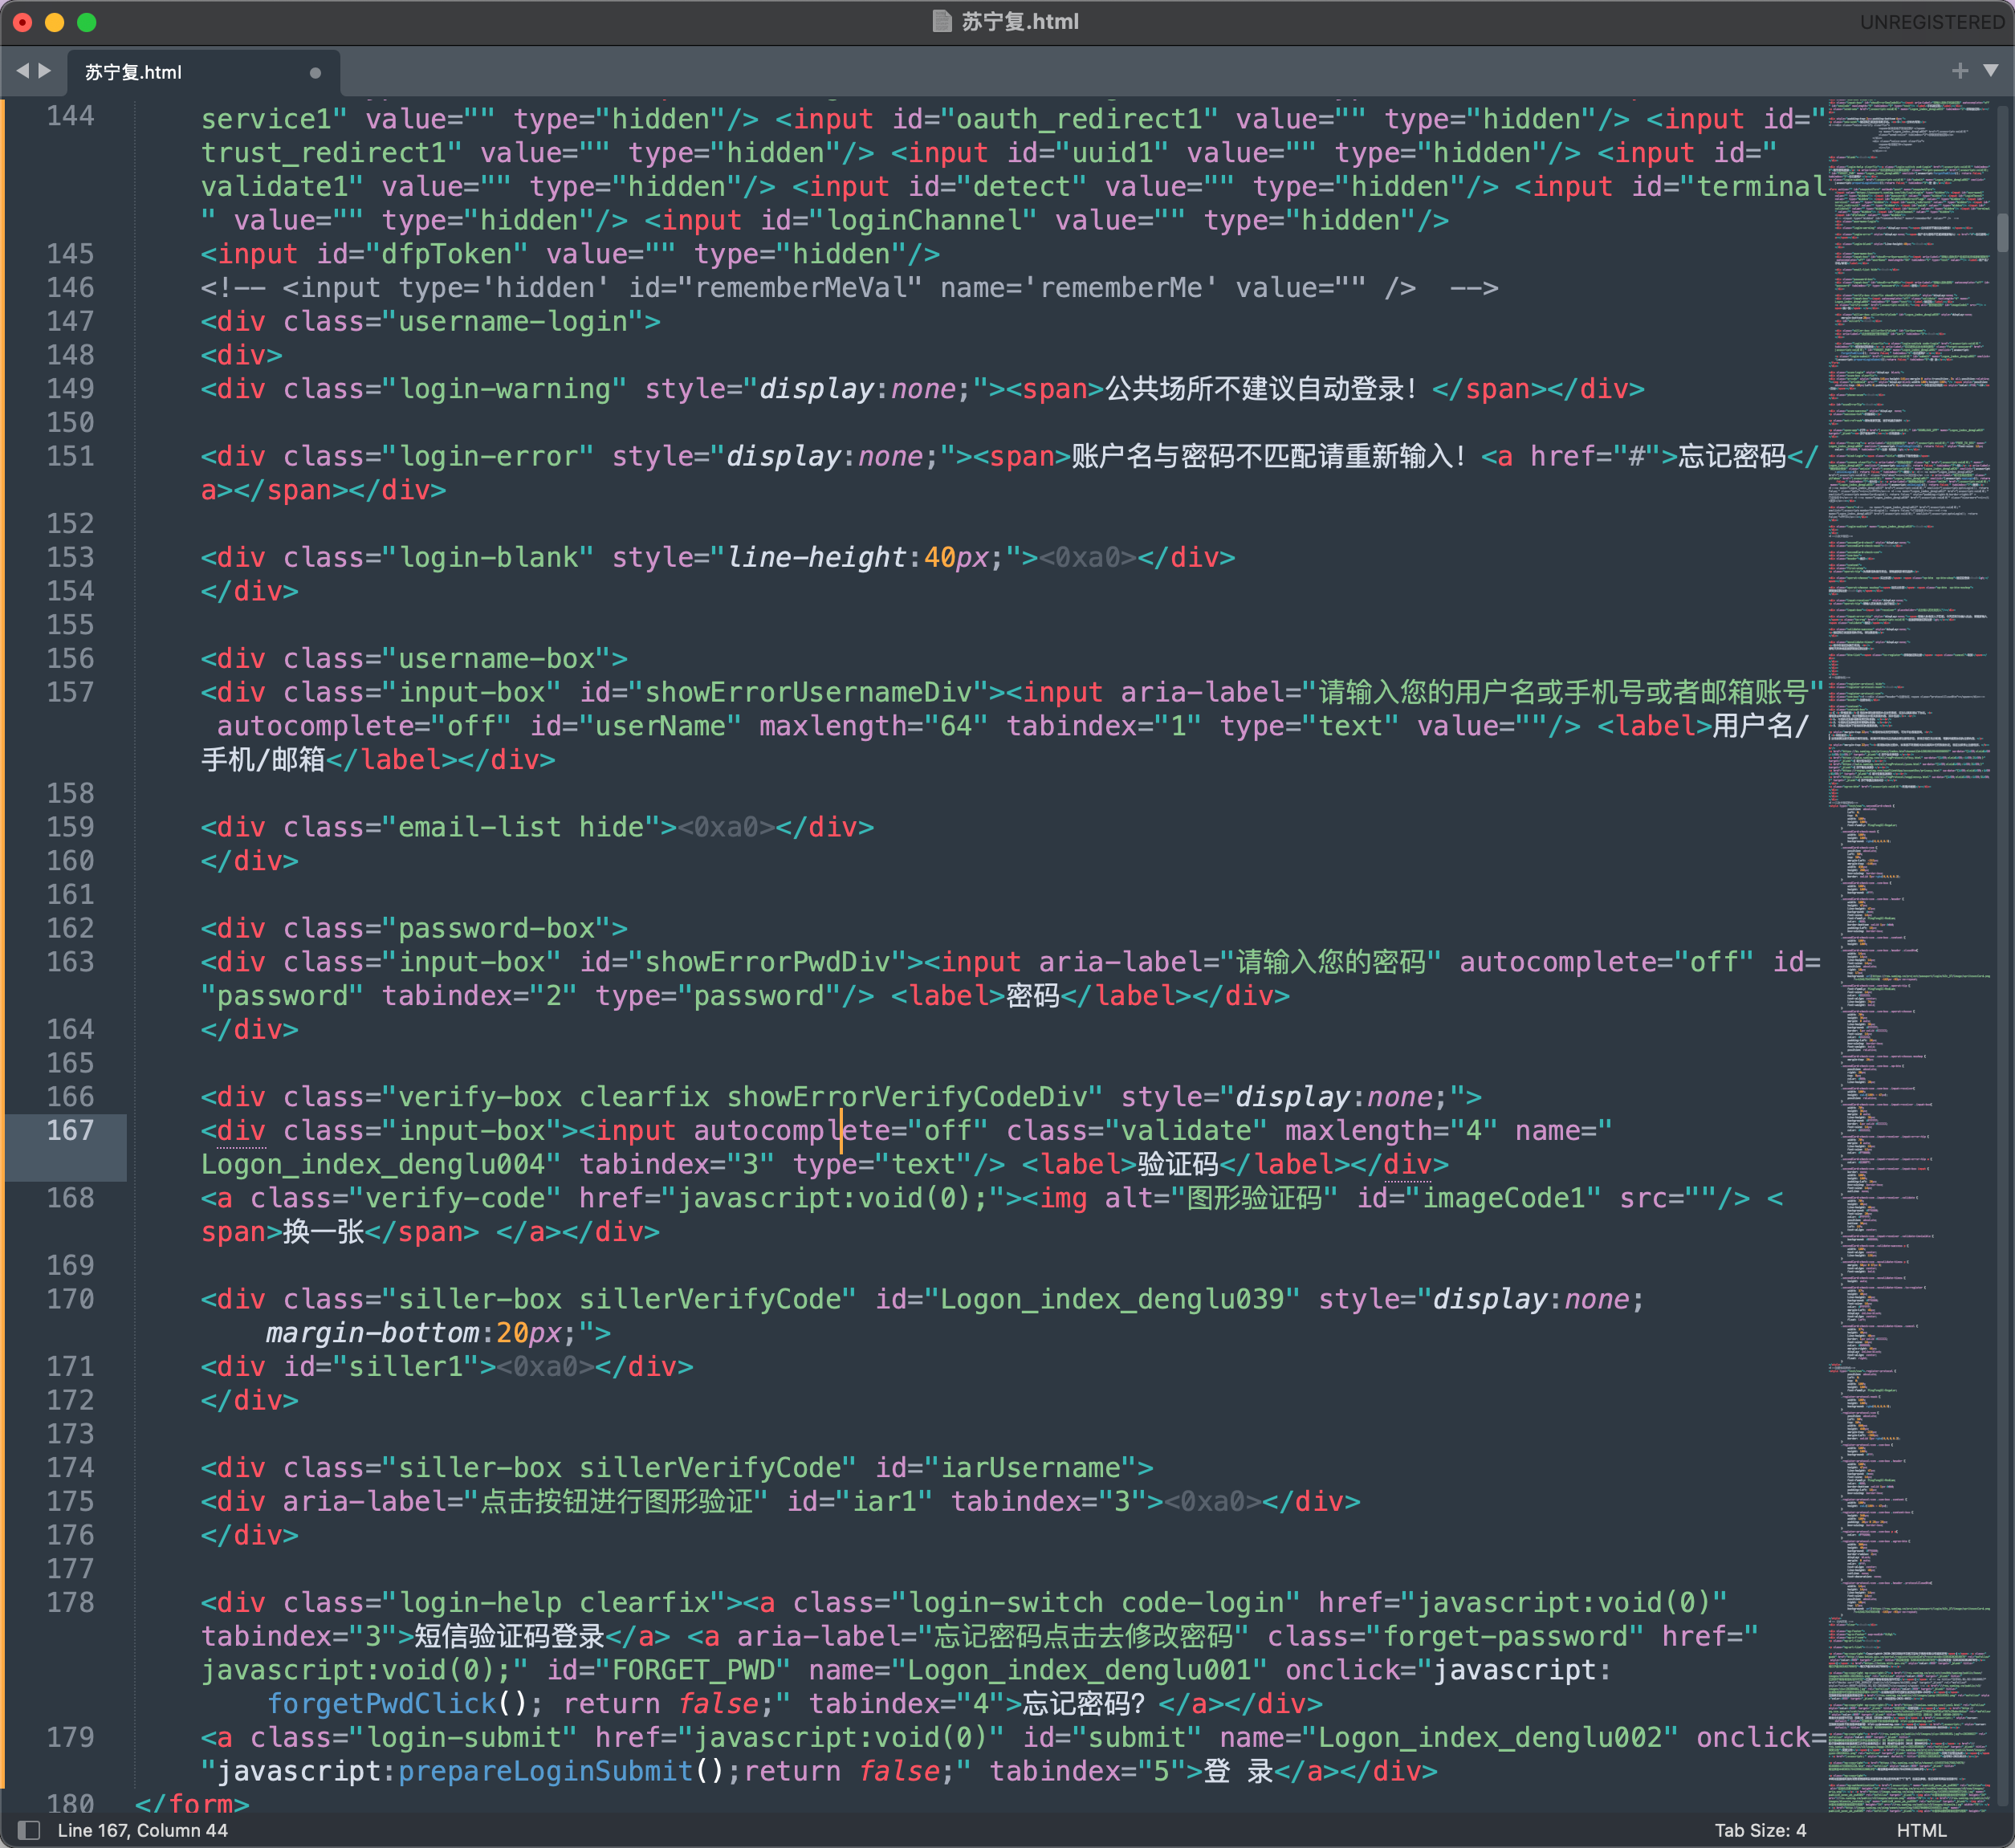Click the "showErrorPwdDiv" id value

[x=767, y=962]
